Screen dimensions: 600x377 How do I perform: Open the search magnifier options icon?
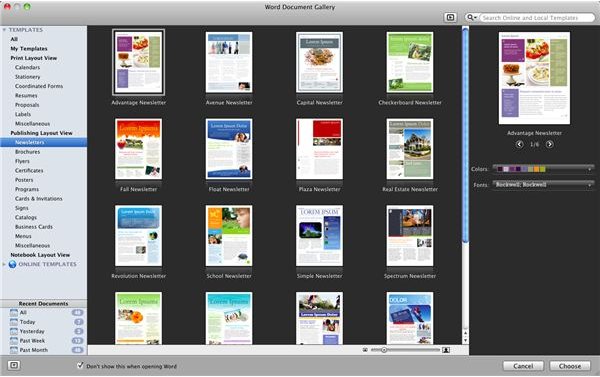[471, 18]
